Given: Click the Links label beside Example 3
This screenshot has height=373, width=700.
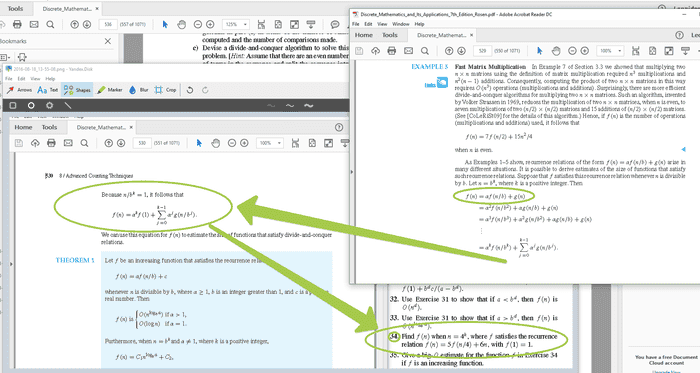Looking at the screenshot, I should coord(430,85).
